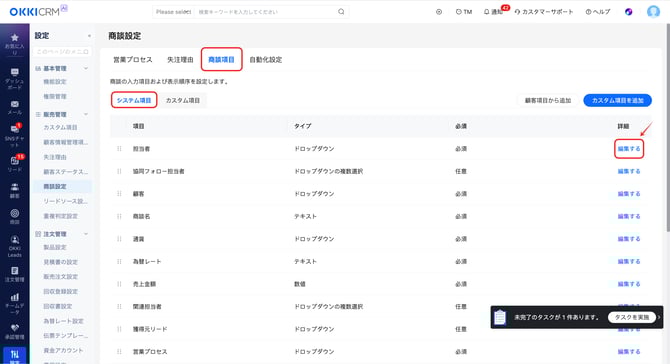Open the 注文管理 sidebar icon
Viewport: 670px width, 364px height.
15,274
